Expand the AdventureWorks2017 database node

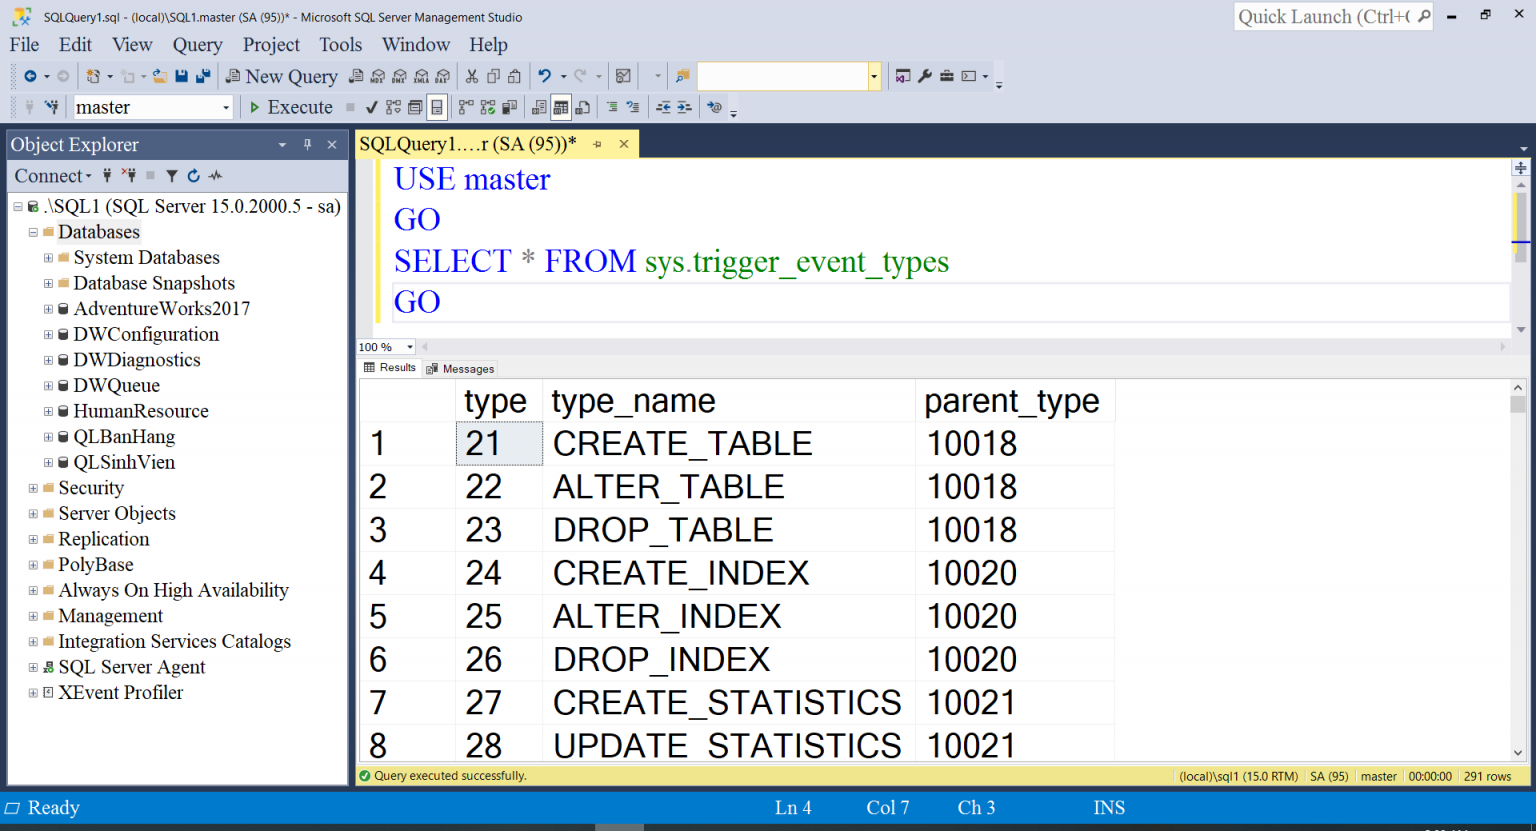(x=48, y=309)
